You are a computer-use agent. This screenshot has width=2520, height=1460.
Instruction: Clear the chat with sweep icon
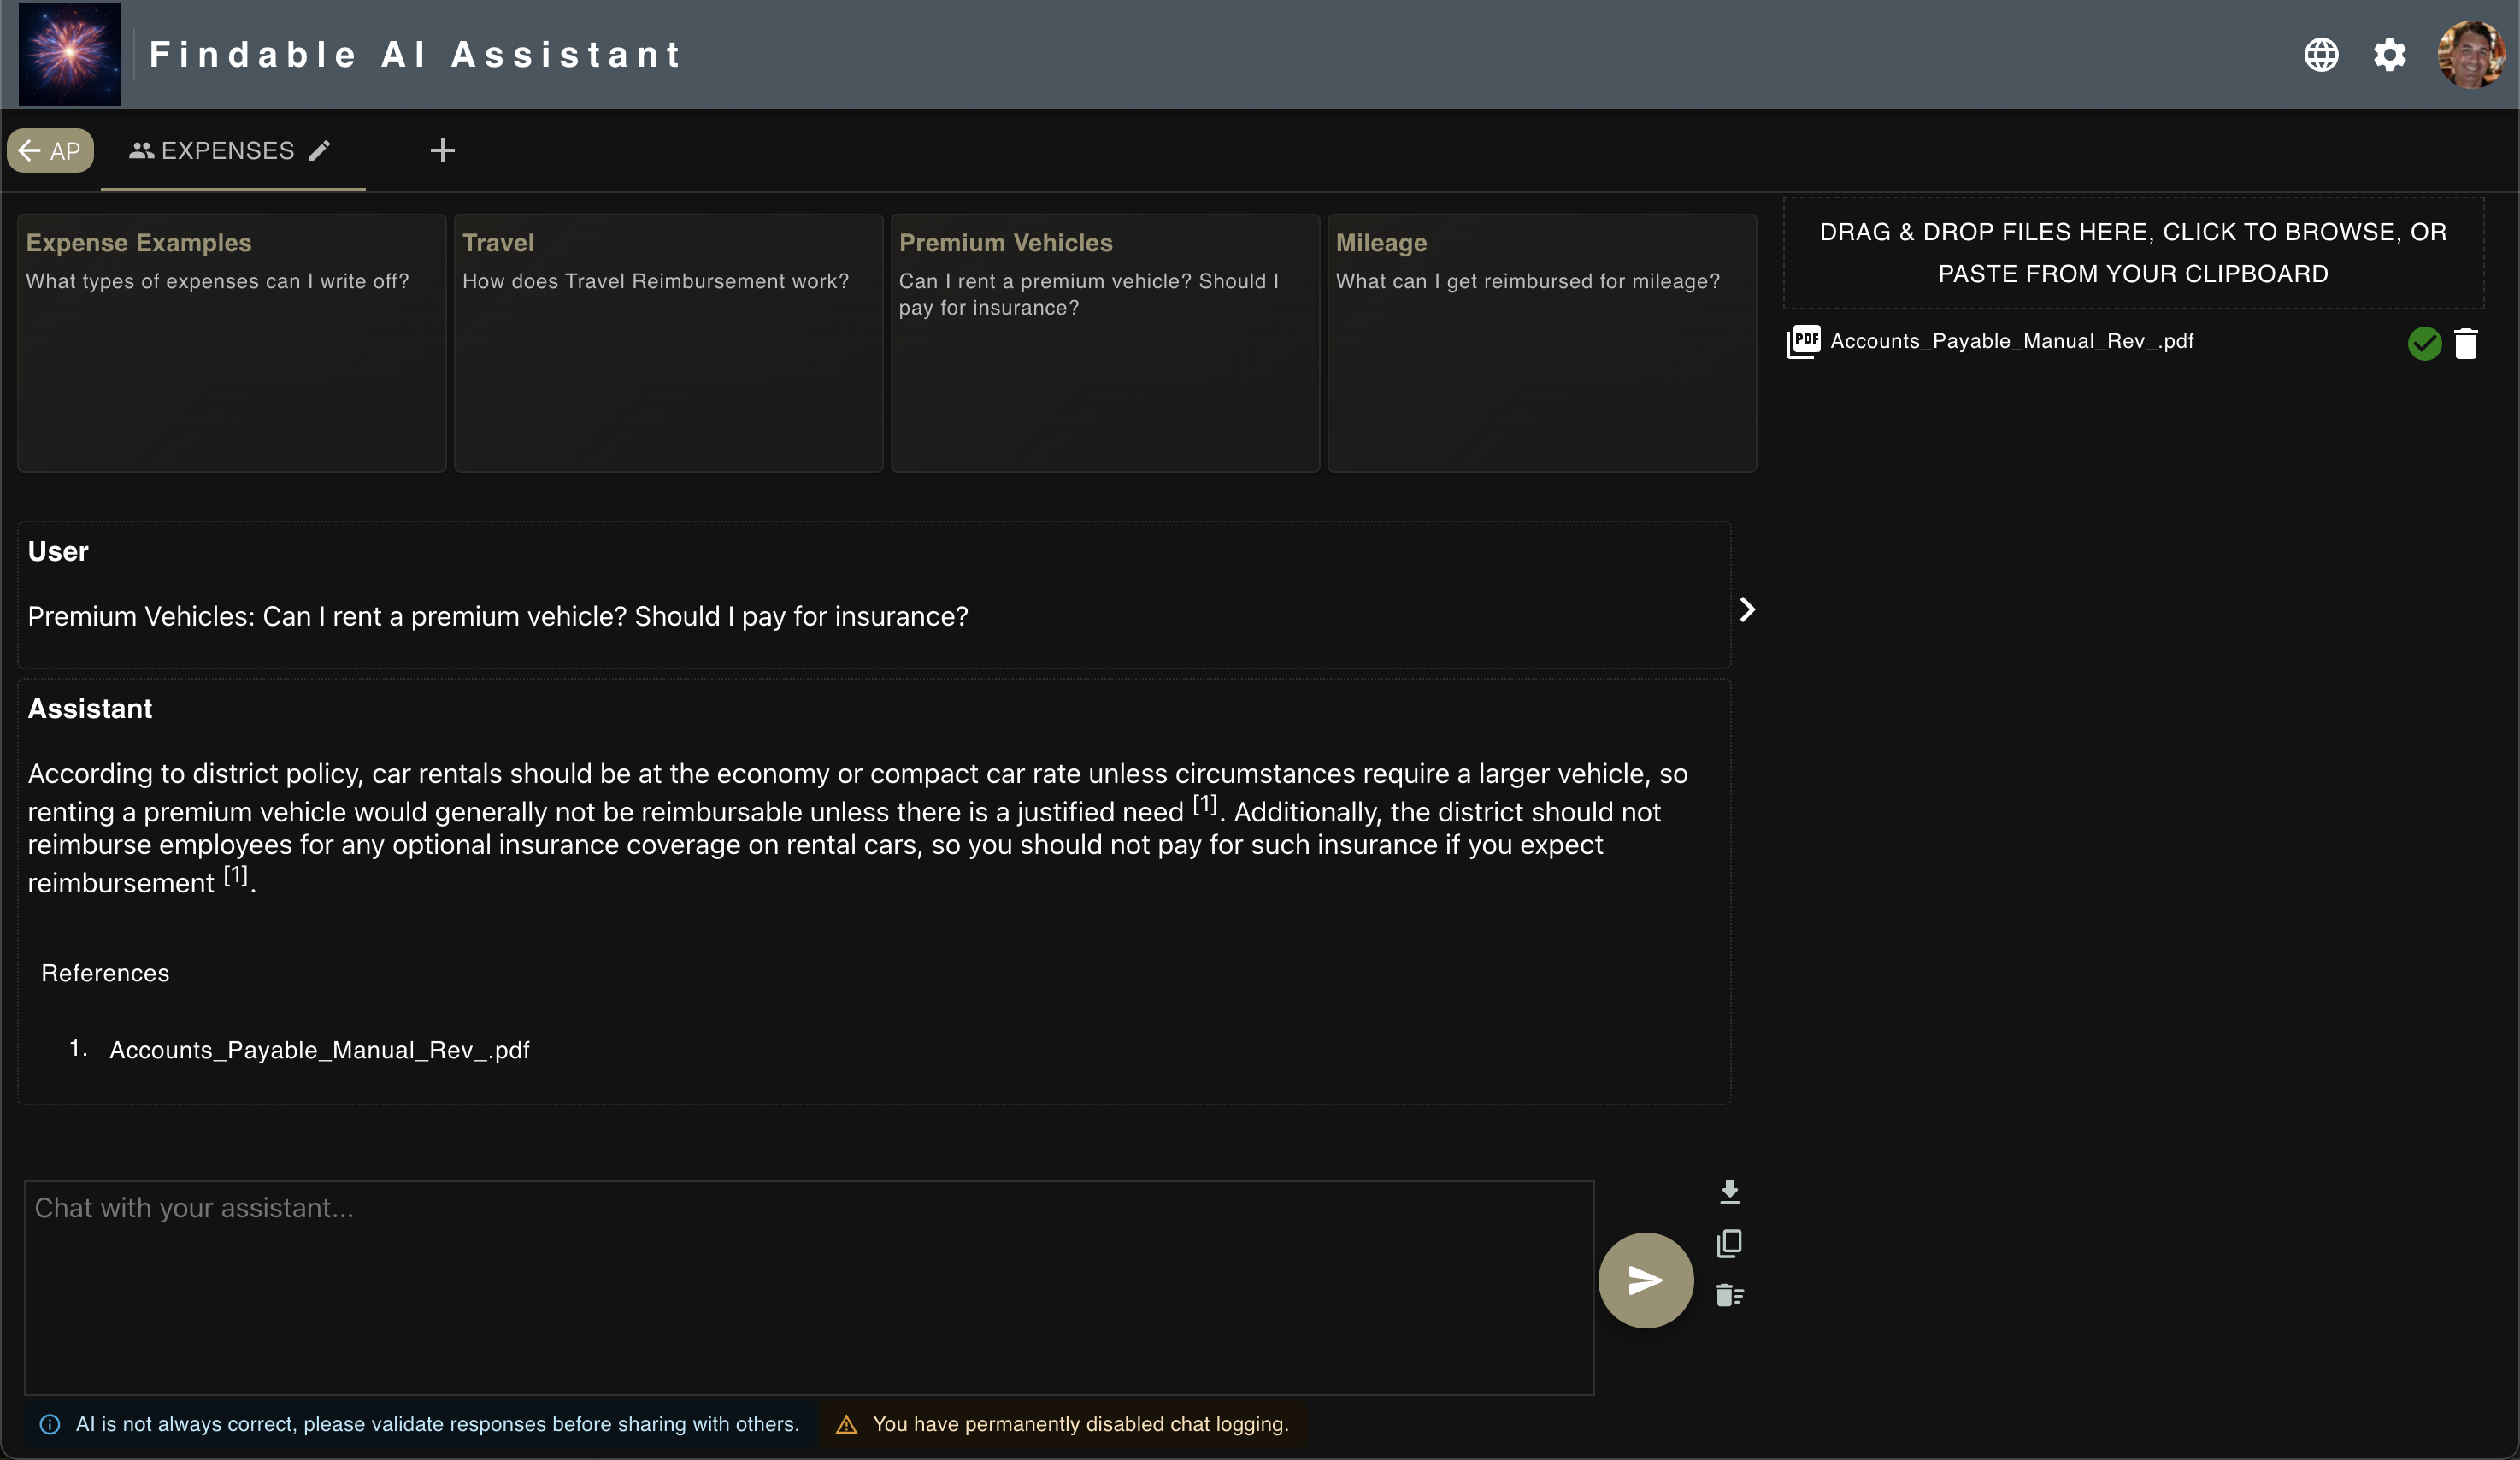[1729, 1296]
